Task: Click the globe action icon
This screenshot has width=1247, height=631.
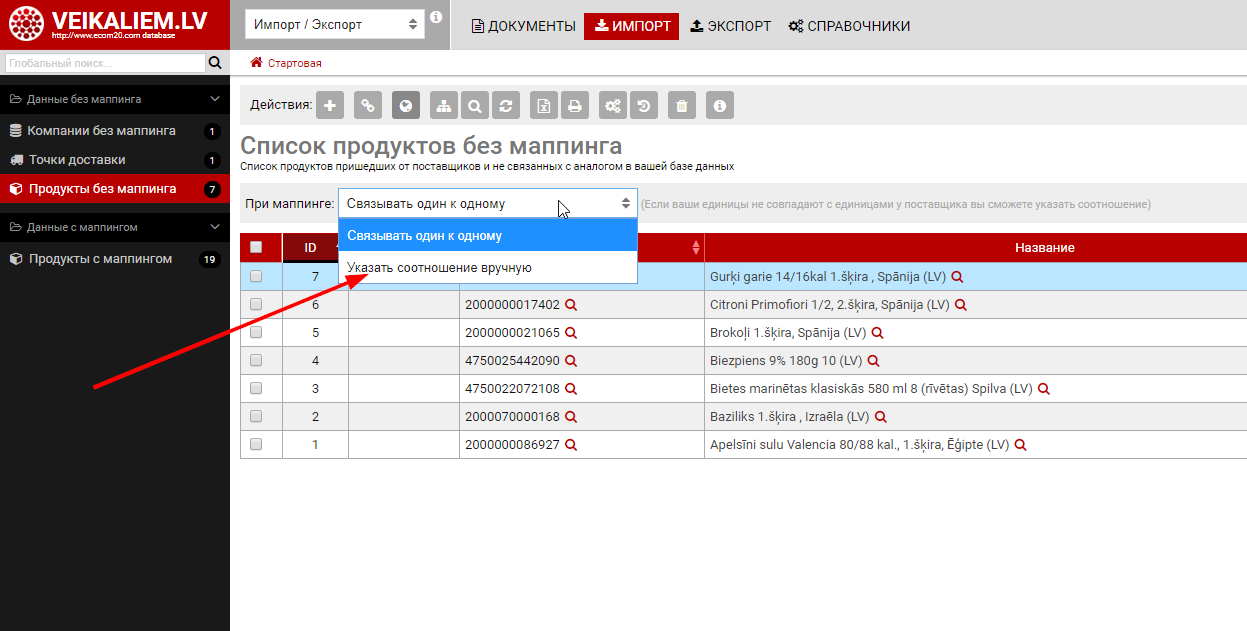Action: (x=405, y=105)
